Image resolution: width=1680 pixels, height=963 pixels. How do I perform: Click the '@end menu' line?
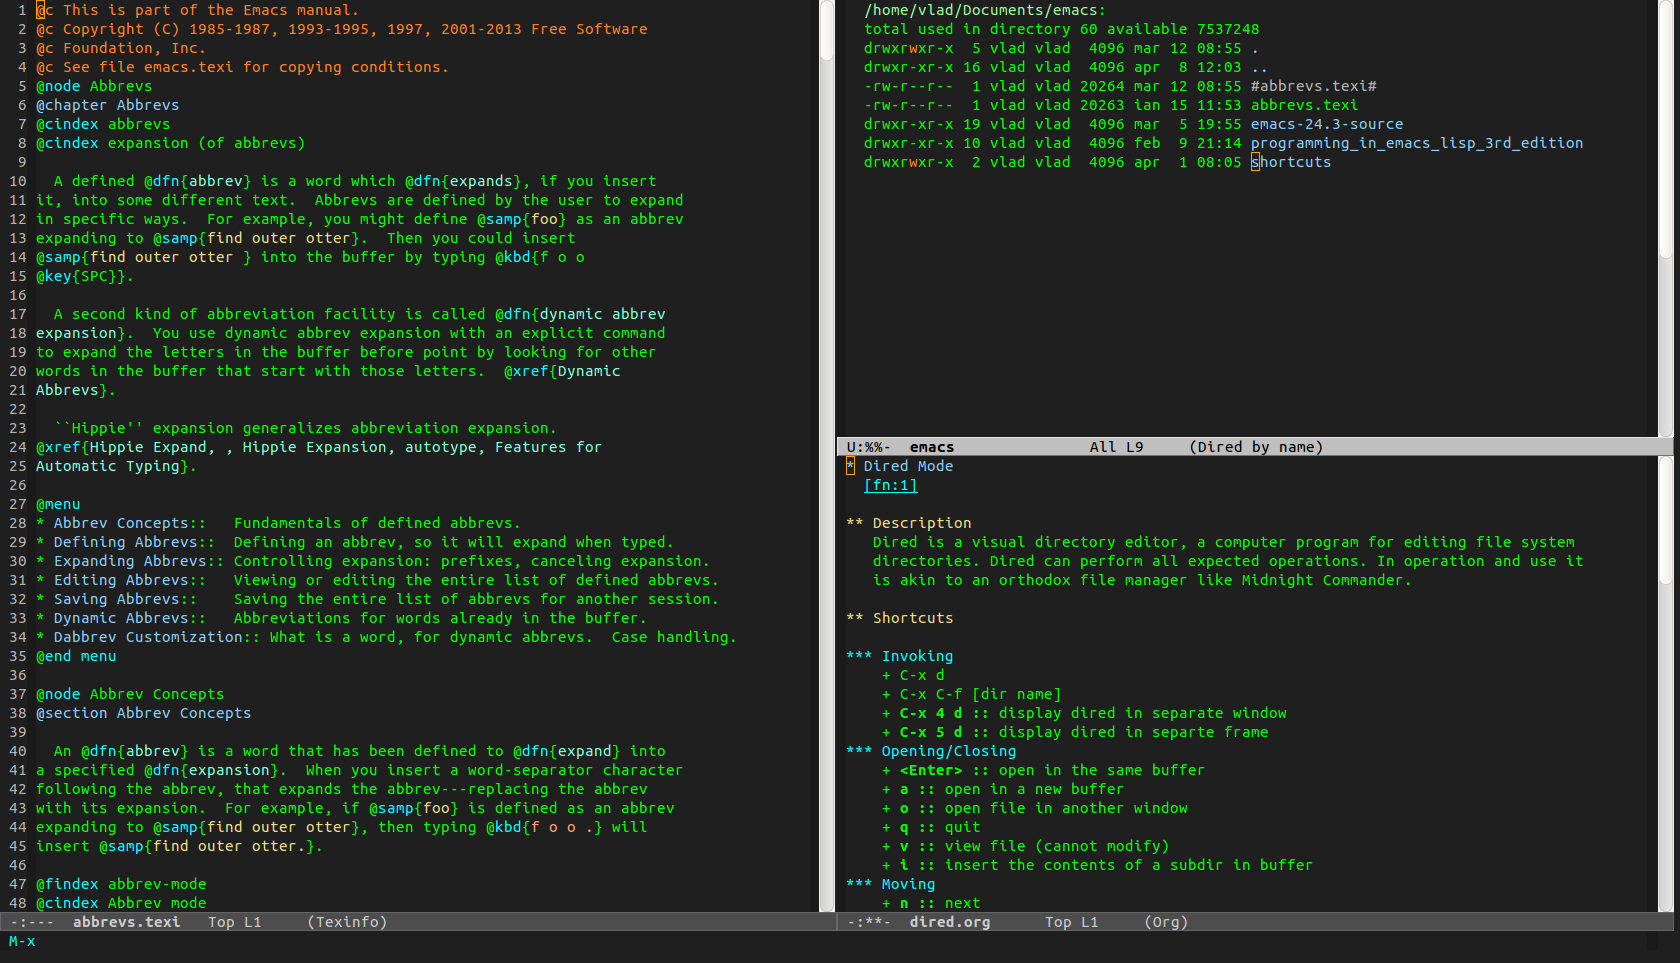coord(76,656)
